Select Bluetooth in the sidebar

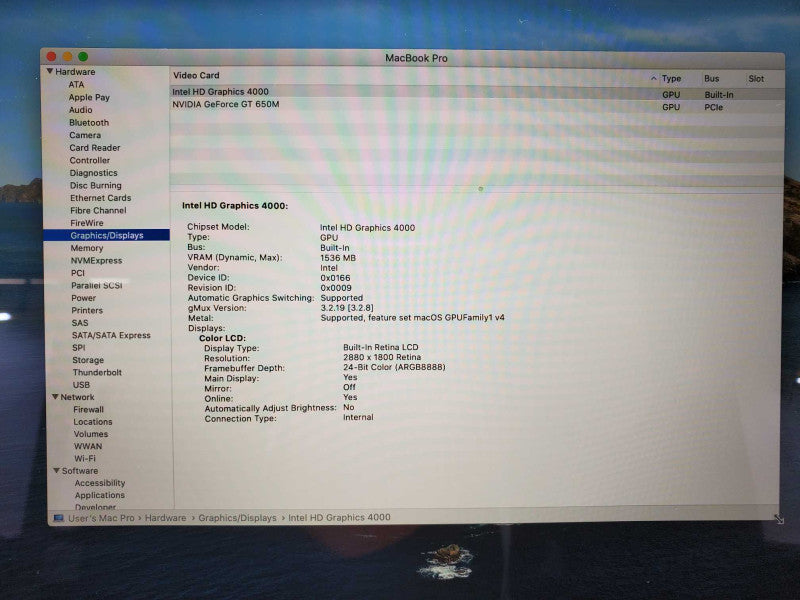89,122
